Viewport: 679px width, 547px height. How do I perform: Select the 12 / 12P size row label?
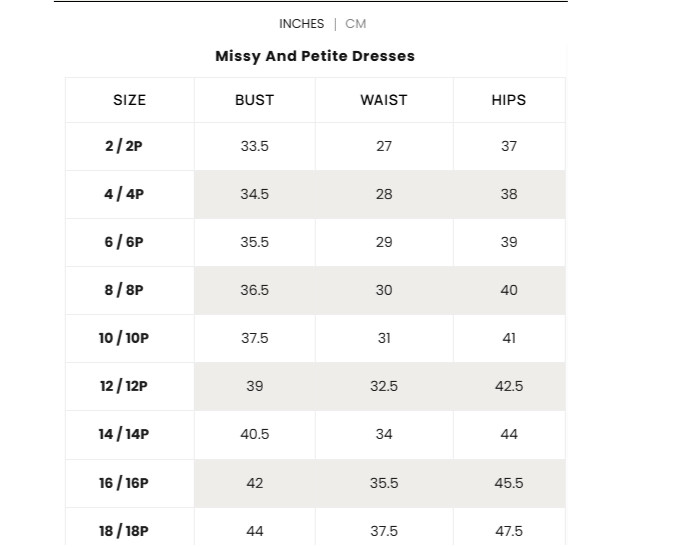click(x=124, y=386)
